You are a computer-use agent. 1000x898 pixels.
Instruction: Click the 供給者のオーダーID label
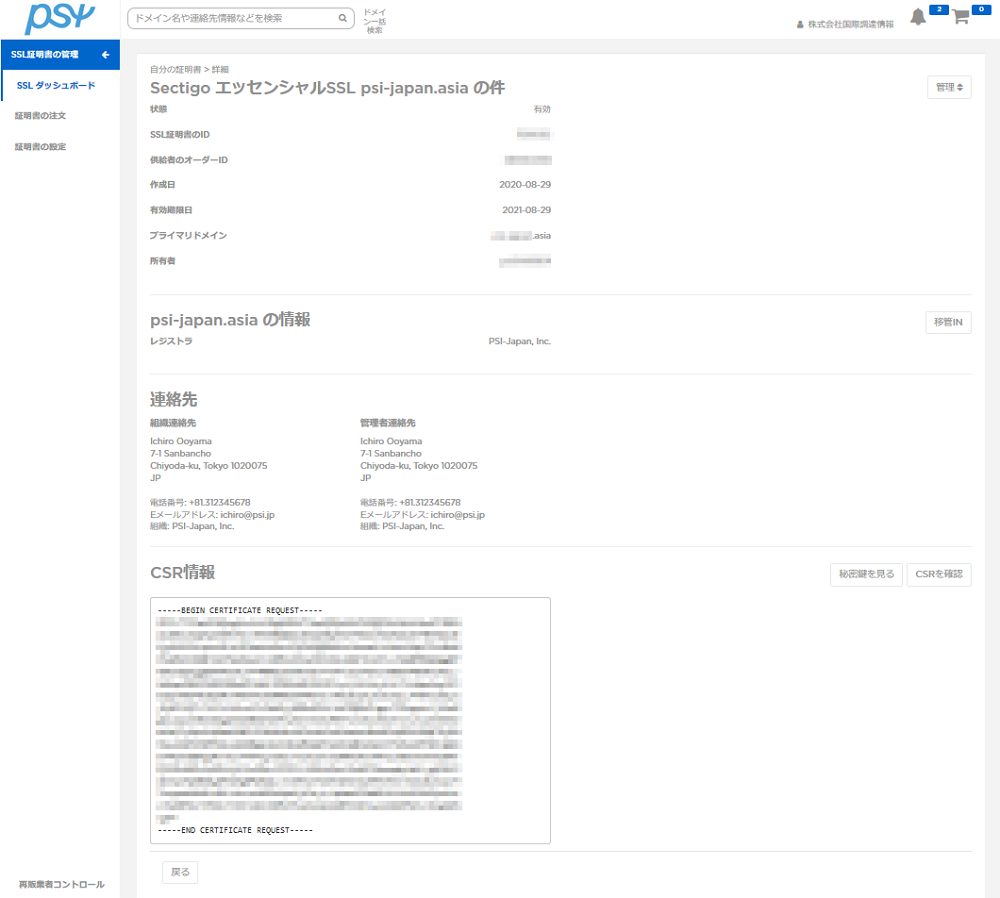189,160
